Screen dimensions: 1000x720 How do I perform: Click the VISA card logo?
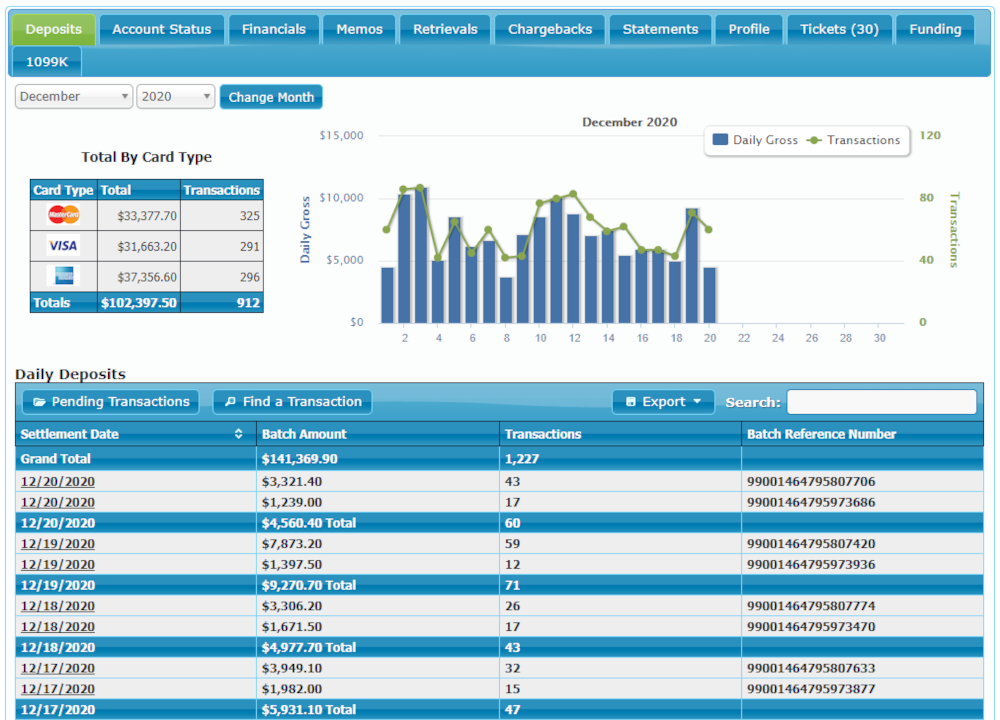pyautogui.click(x=63, y=246)
